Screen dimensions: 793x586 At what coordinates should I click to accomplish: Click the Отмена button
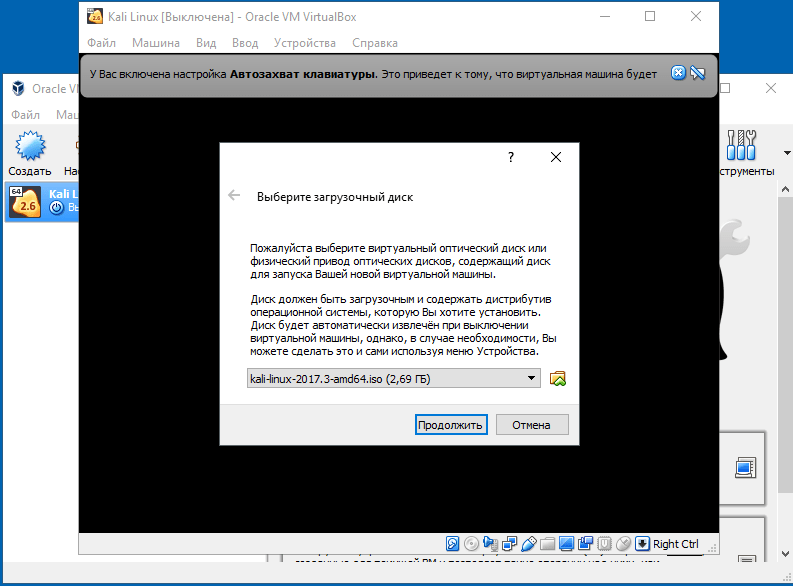(532, 425)
